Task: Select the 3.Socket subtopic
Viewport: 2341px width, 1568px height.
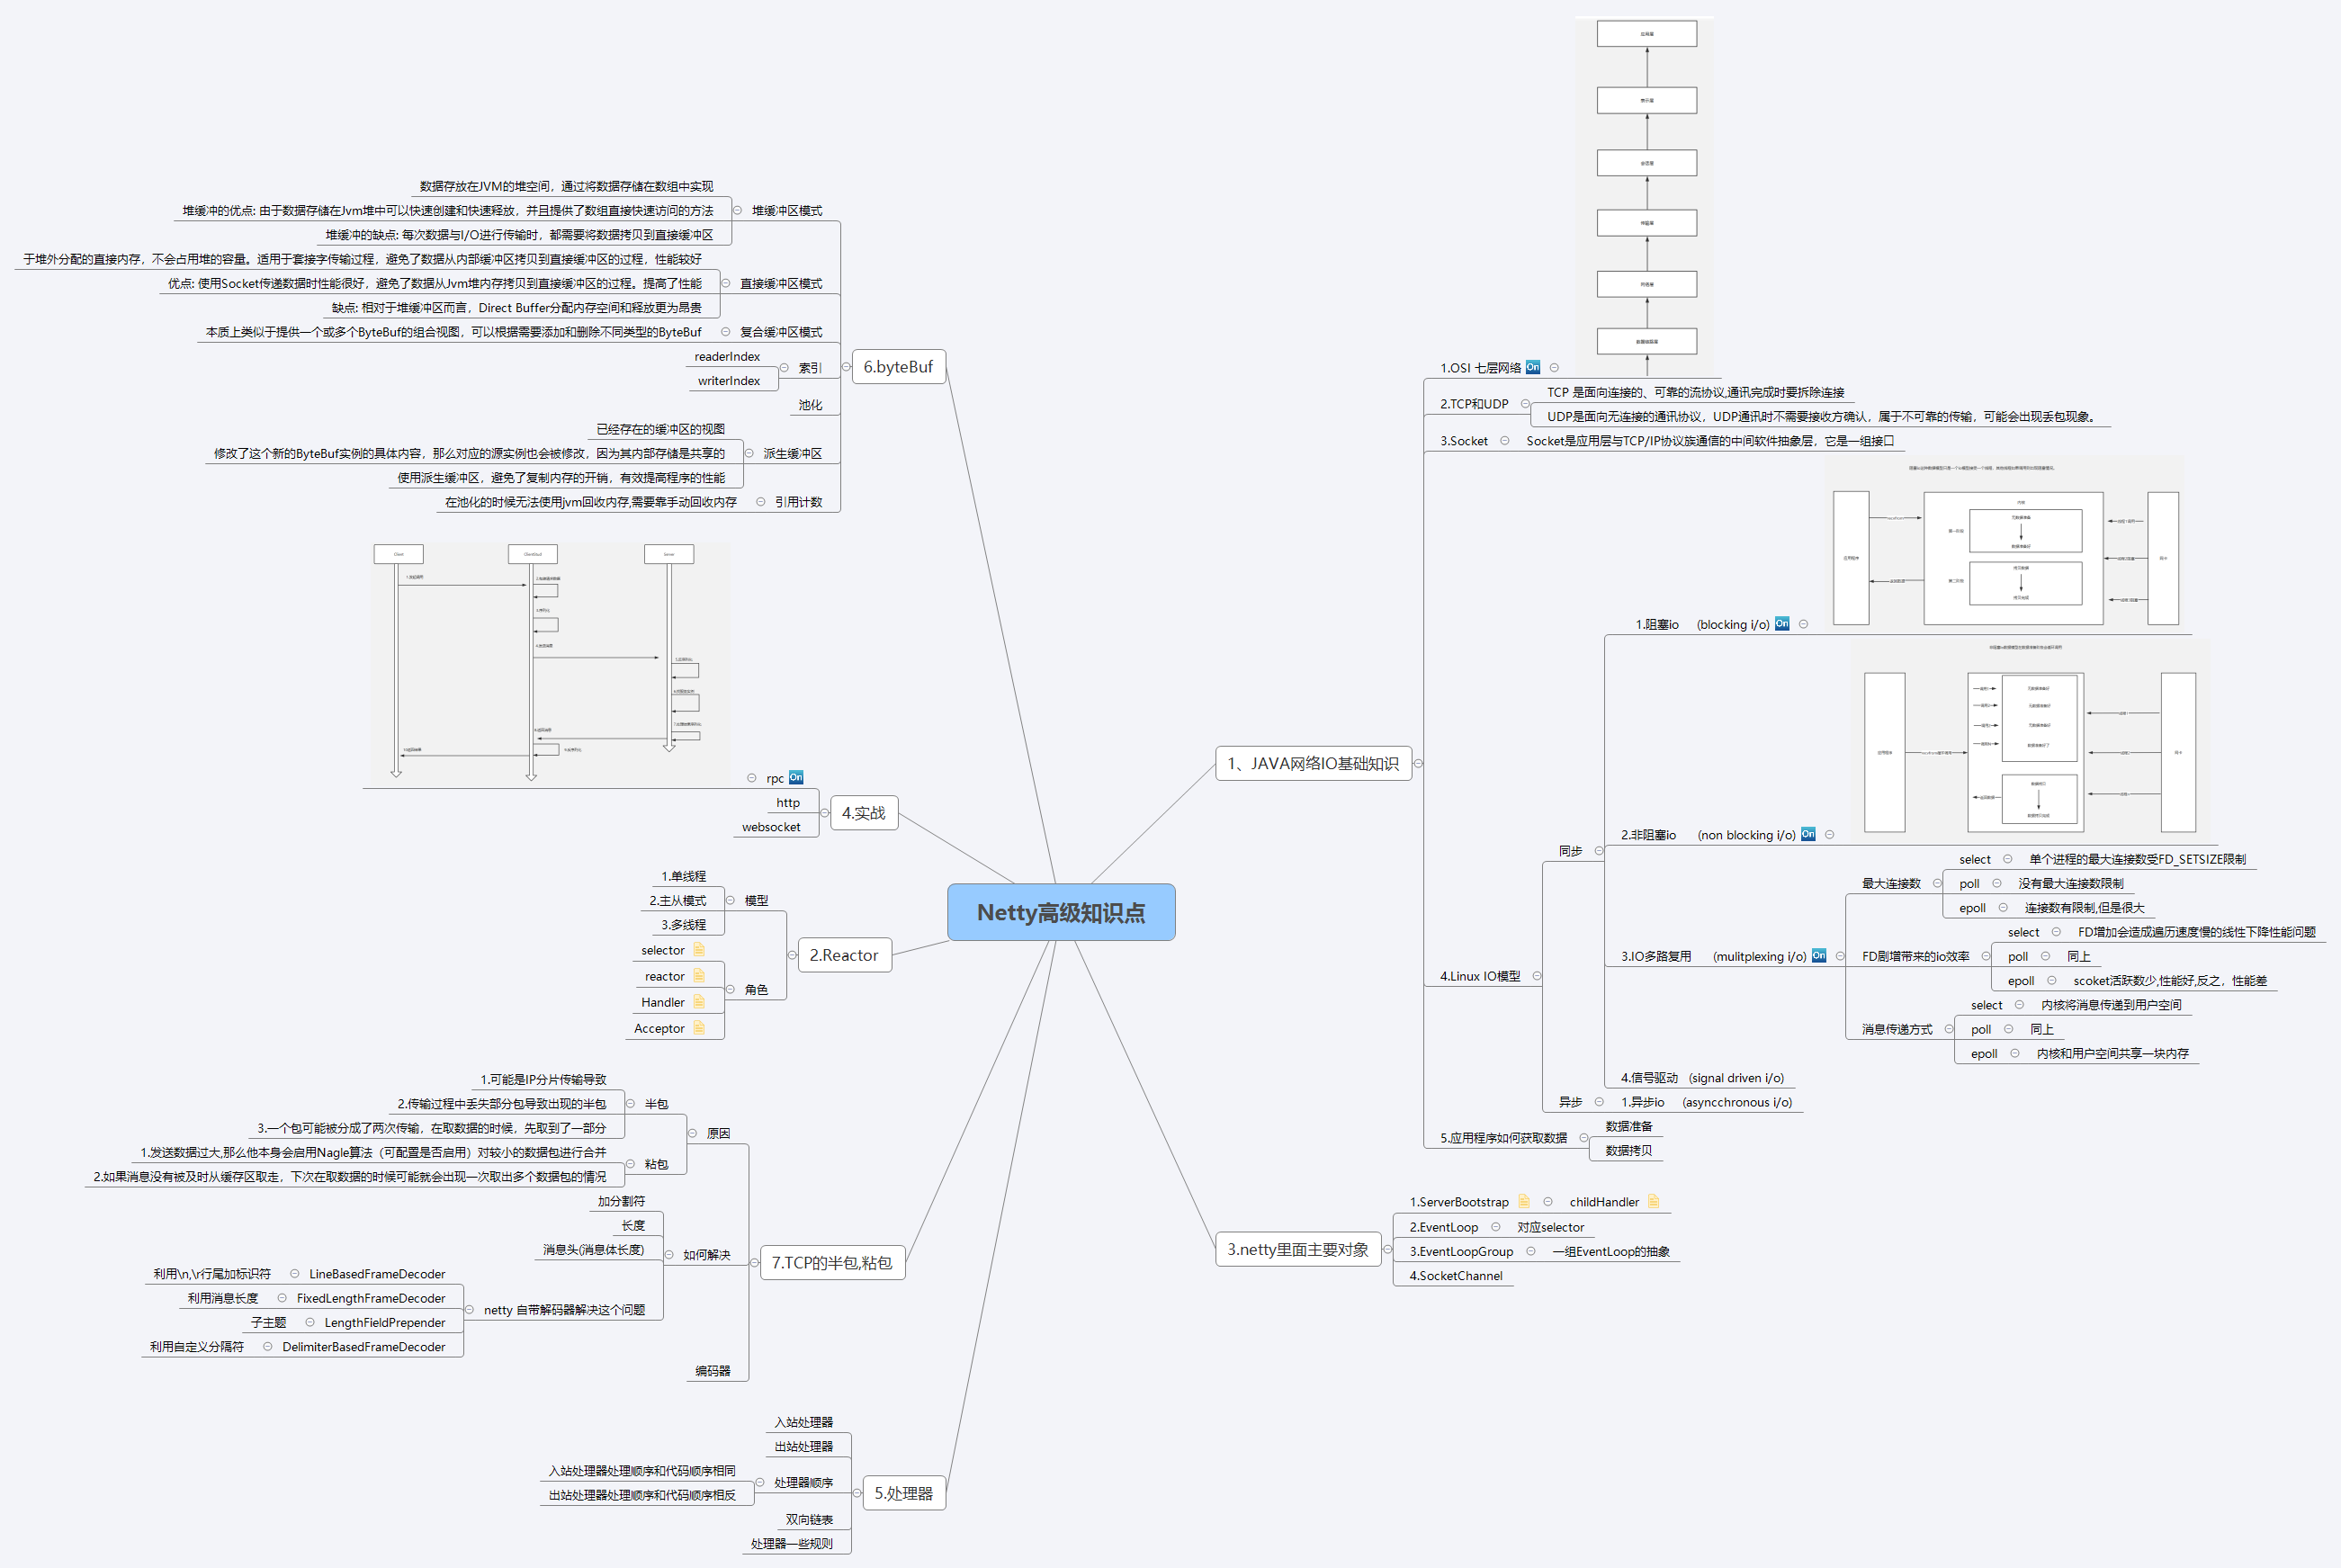Action: click(x=1464, y=441)
